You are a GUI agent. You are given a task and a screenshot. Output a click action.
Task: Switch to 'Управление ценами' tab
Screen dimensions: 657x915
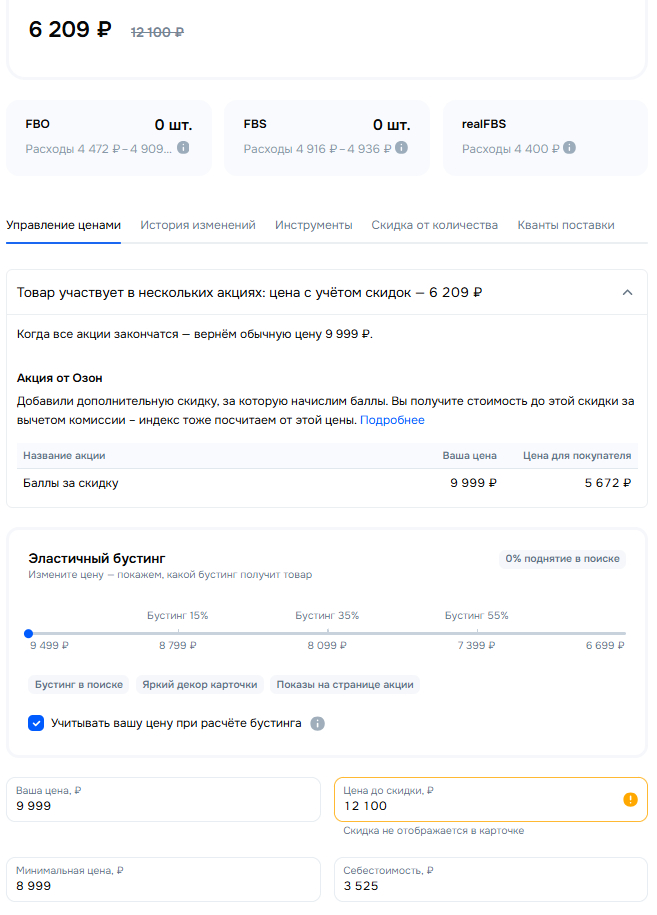pos(64,225)
